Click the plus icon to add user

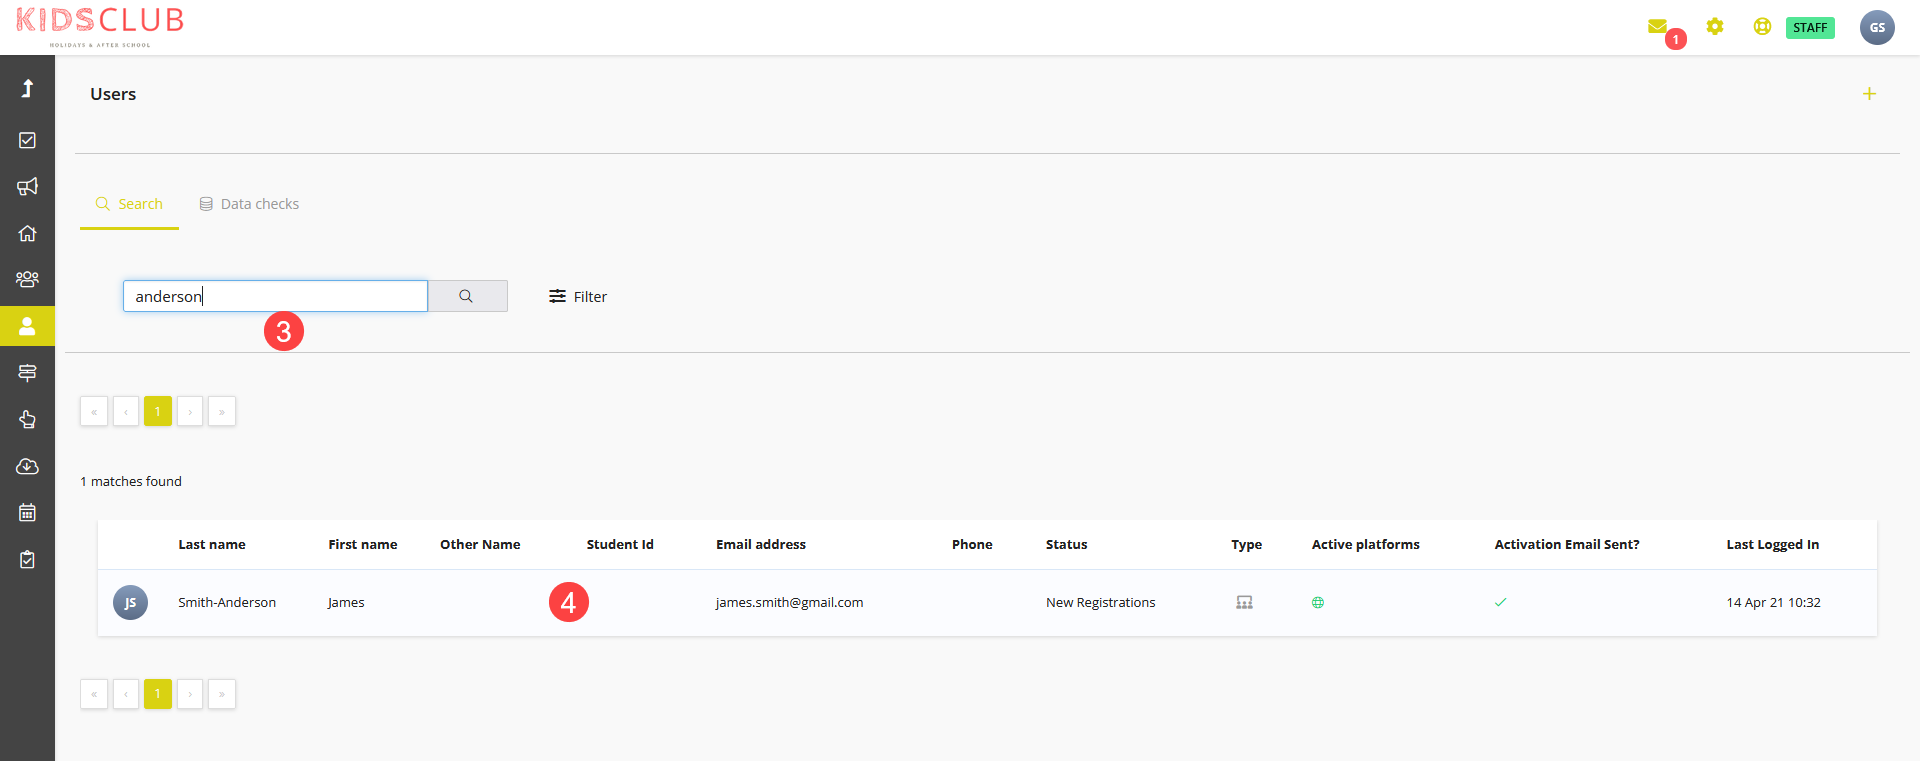(x=1869, y=94)
